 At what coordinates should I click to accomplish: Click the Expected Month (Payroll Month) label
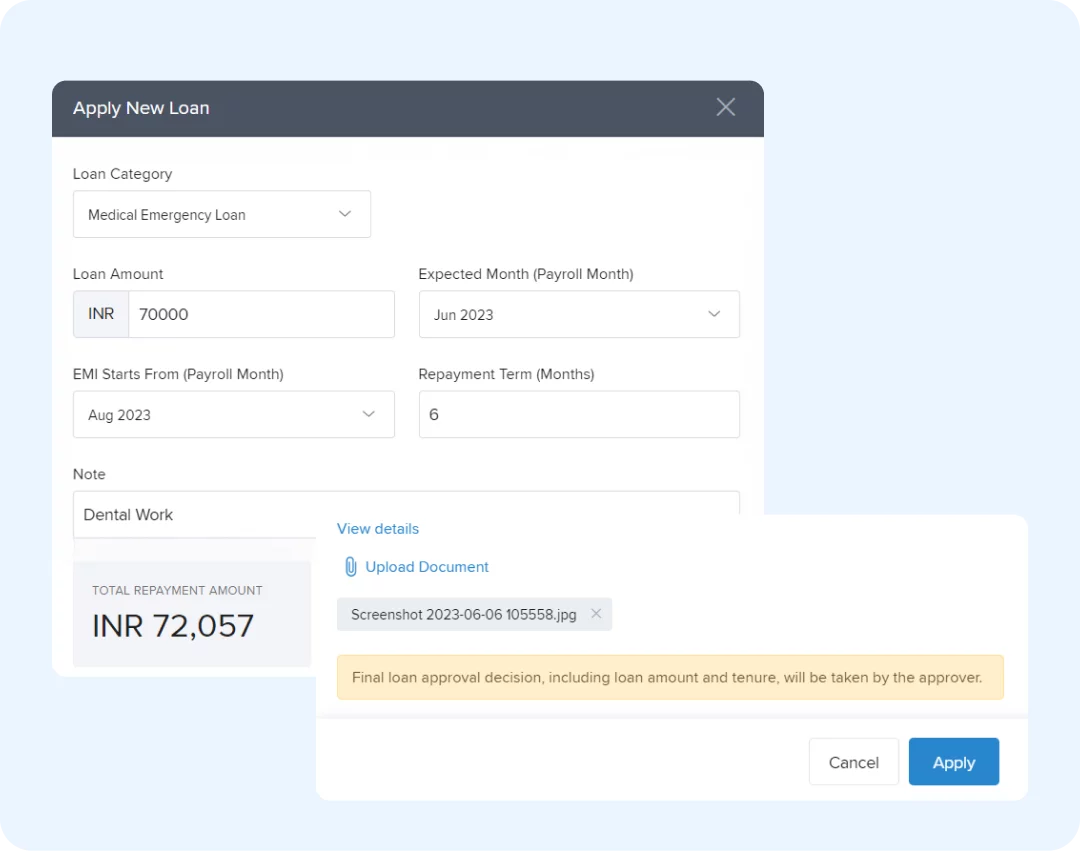526,274
